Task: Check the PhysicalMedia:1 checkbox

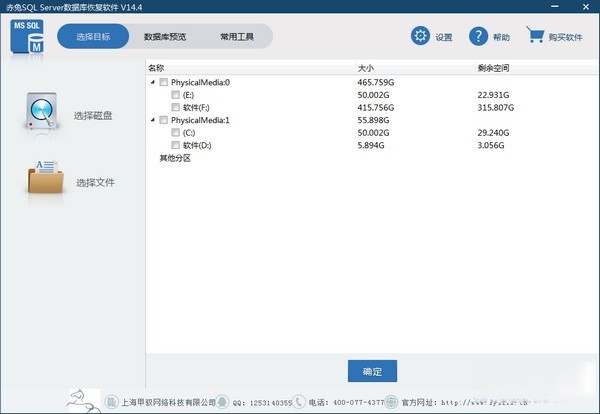Action: [163, 120]
